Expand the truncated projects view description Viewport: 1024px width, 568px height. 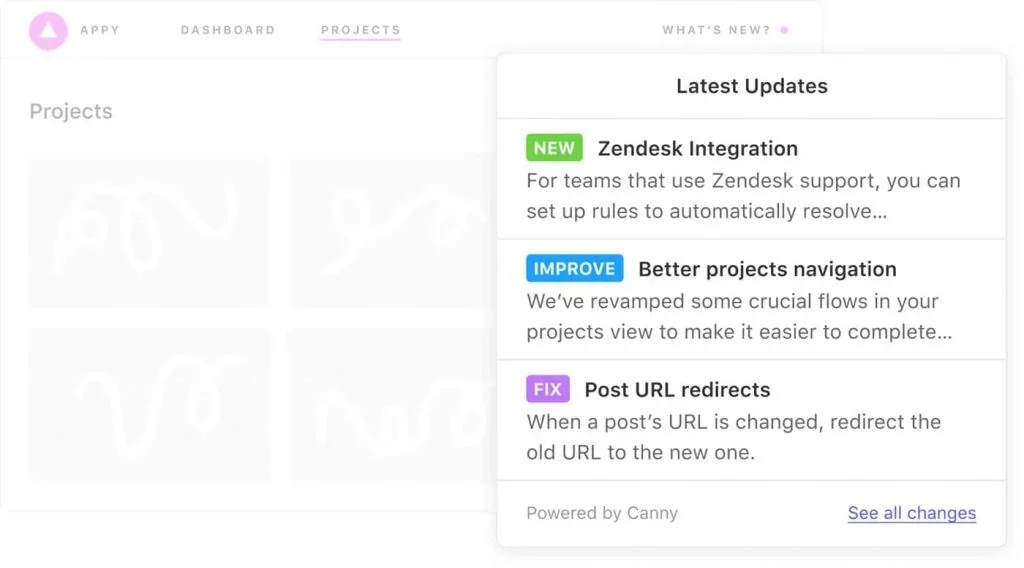click(738, 316)
